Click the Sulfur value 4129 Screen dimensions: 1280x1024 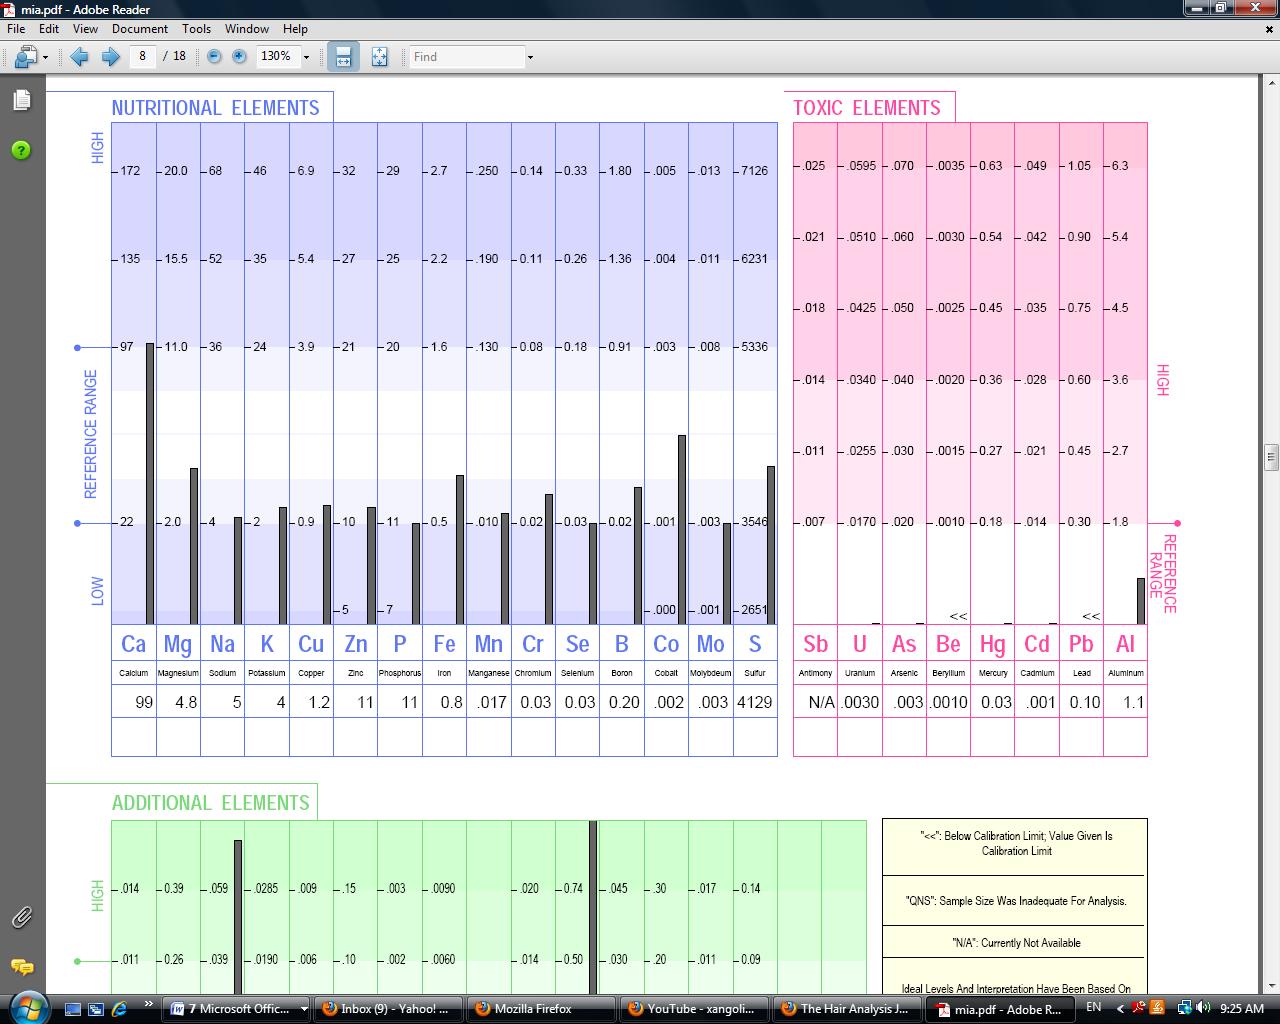[x=755, y=702]
